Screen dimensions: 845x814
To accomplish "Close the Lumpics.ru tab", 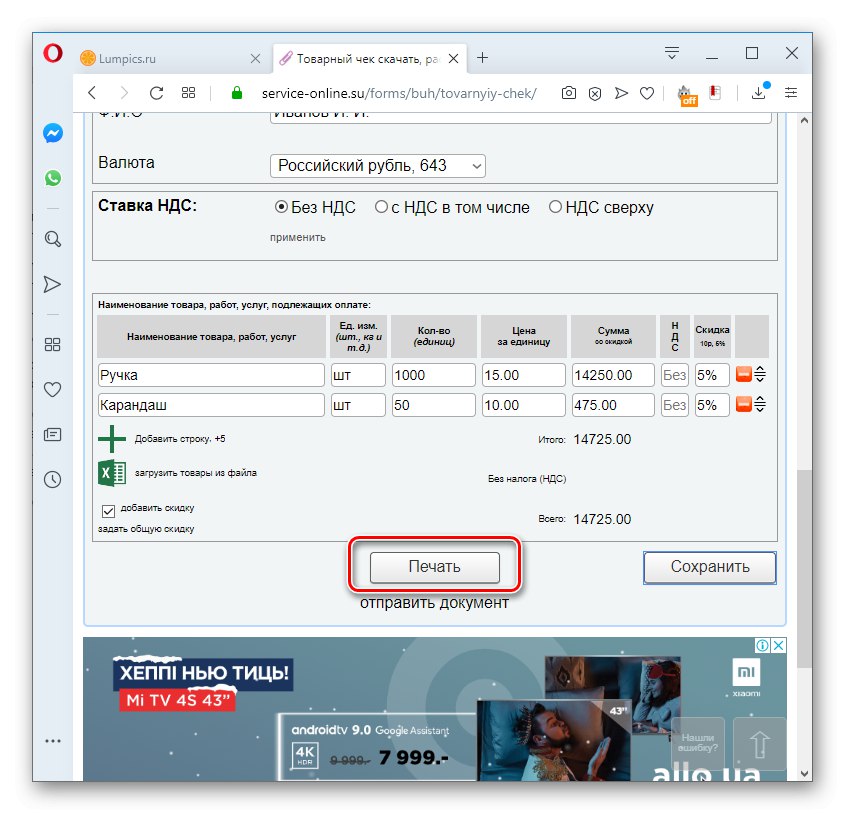I will click(x=255, y=58).
